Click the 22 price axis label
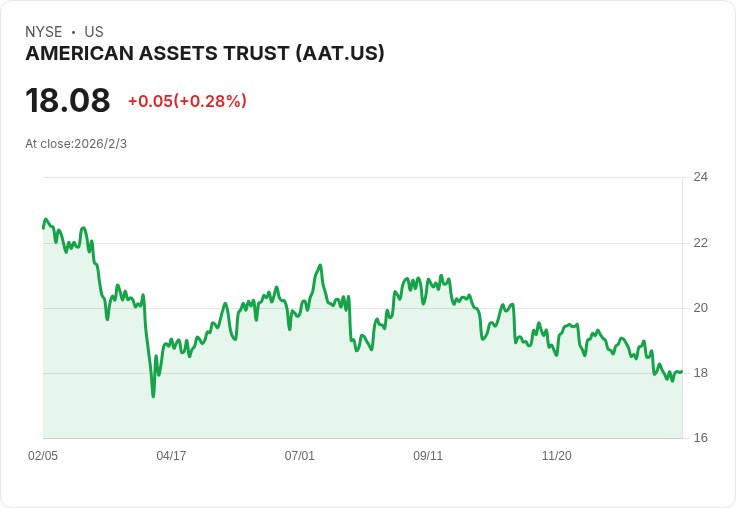The image size is (736, 508). click(x=700, y=243)
